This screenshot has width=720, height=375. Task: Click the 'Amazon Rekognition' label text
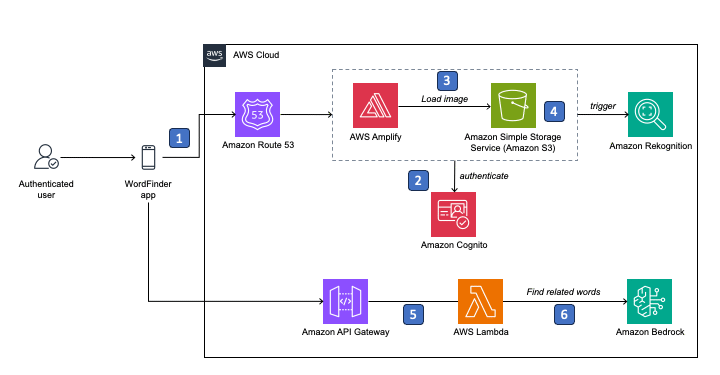coord(651,146)
